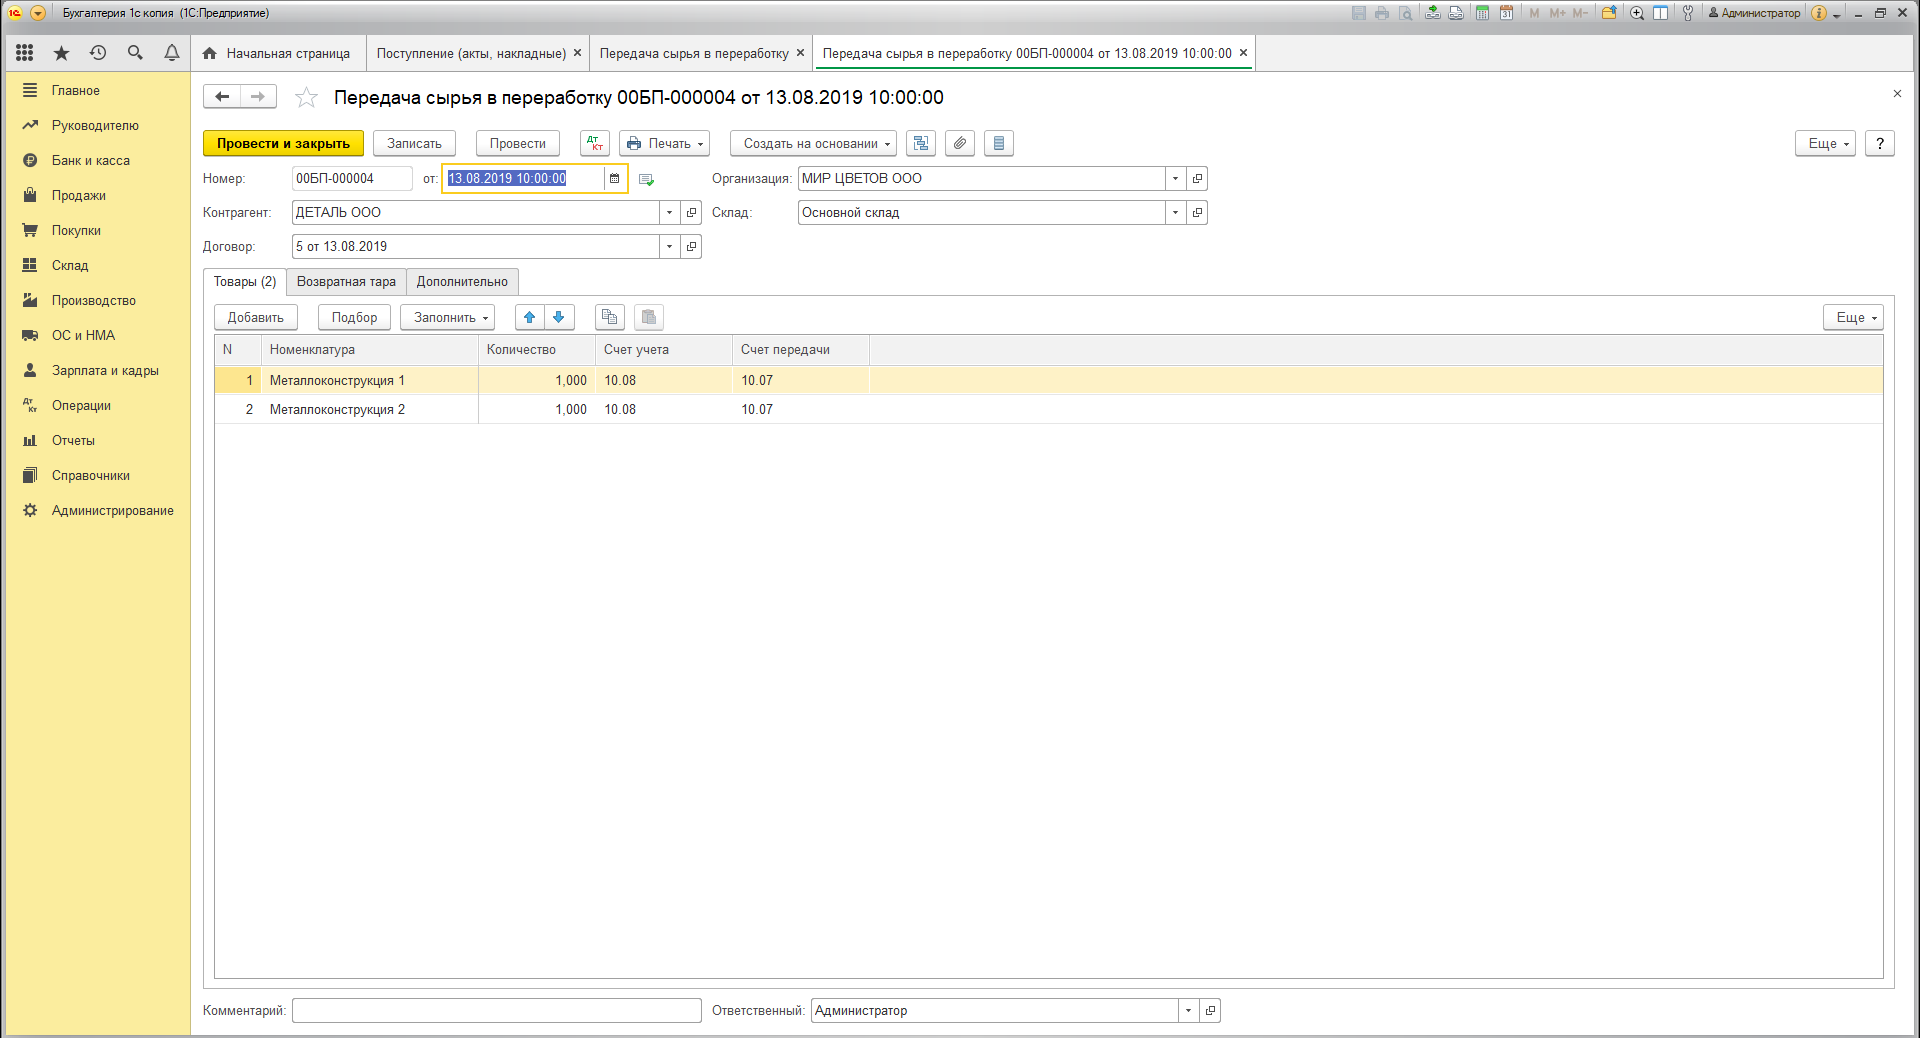The height and width of the screenshot is (1038, 1920).
Task: Open attached files paperclip icon
Action: [x=960, y=144]
